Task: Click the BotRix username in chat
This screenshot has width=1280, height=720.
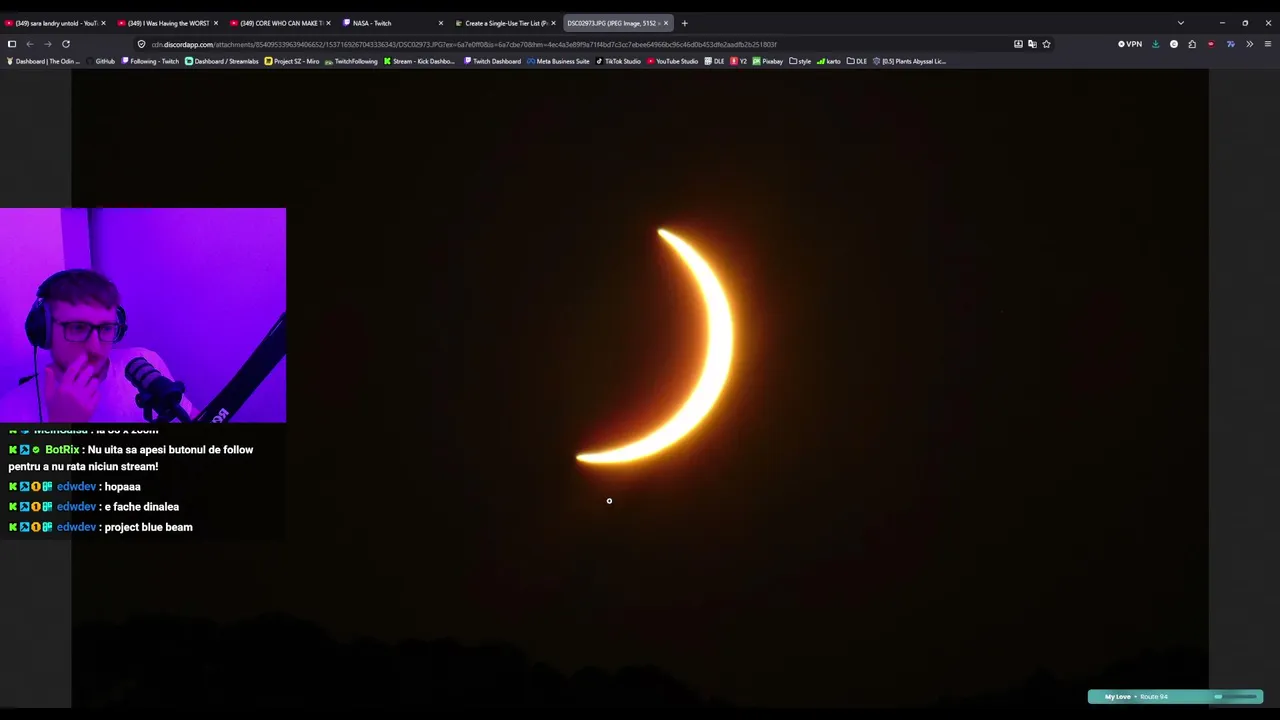Action: pos(62,450)
